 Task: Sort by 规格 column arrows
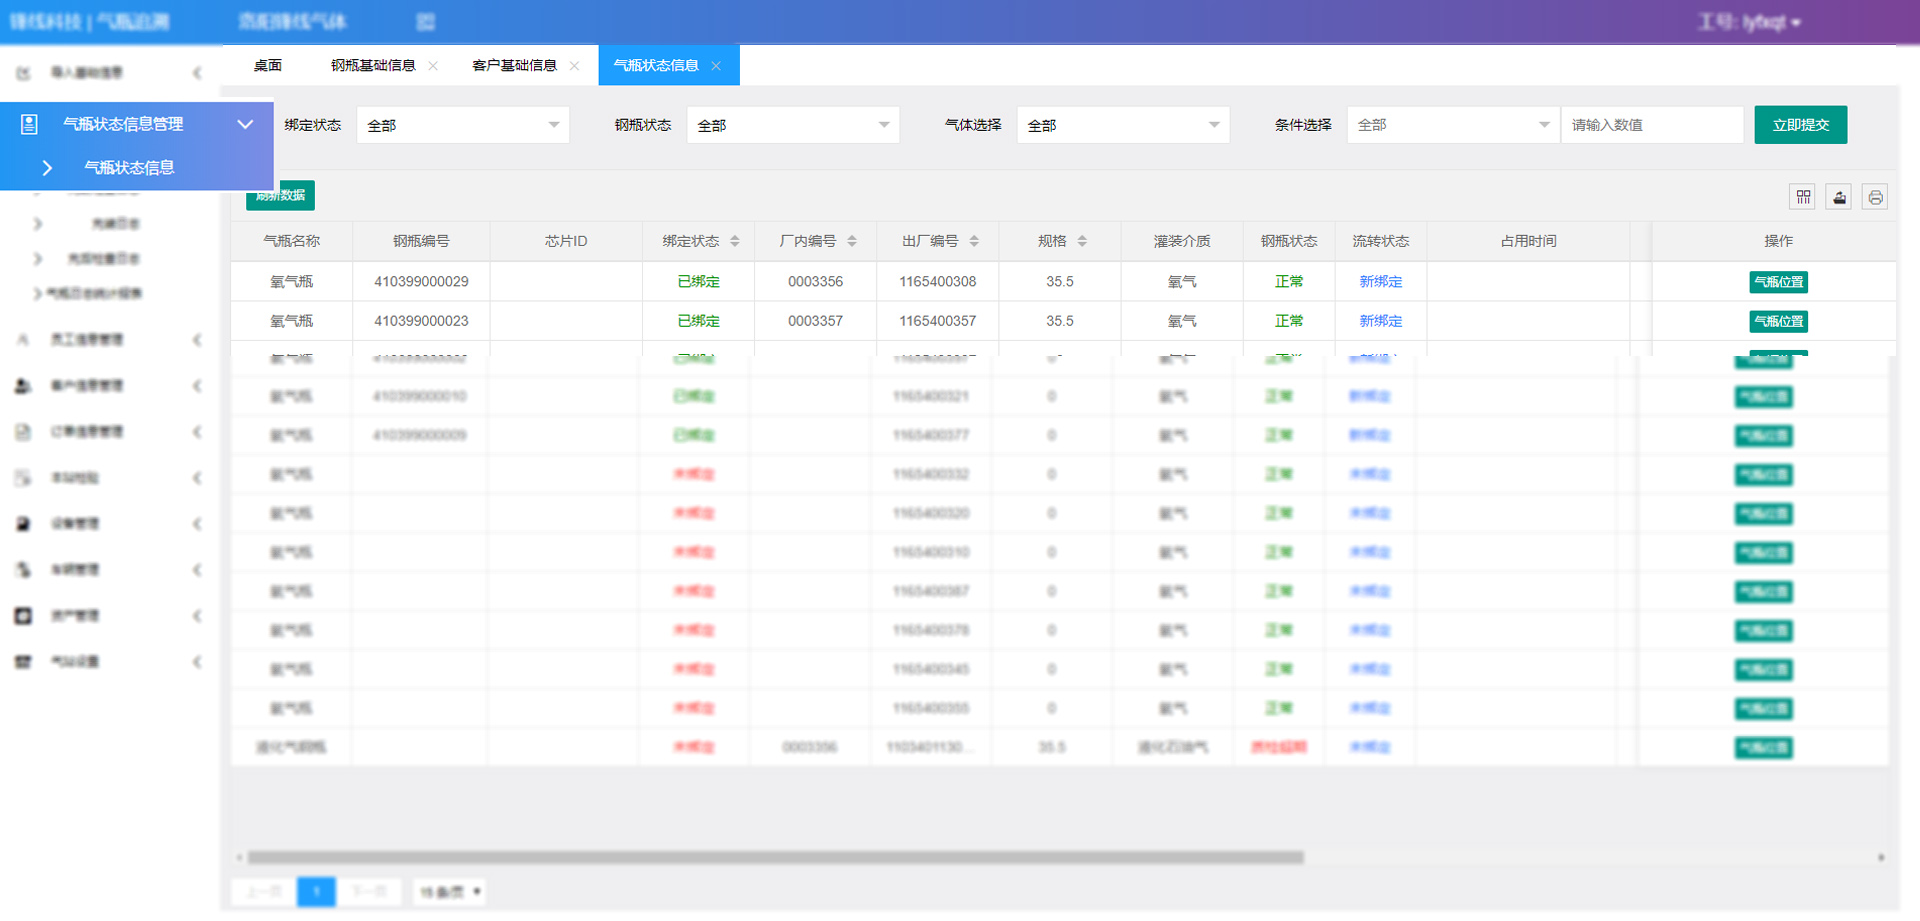[x=1082, y=241]
